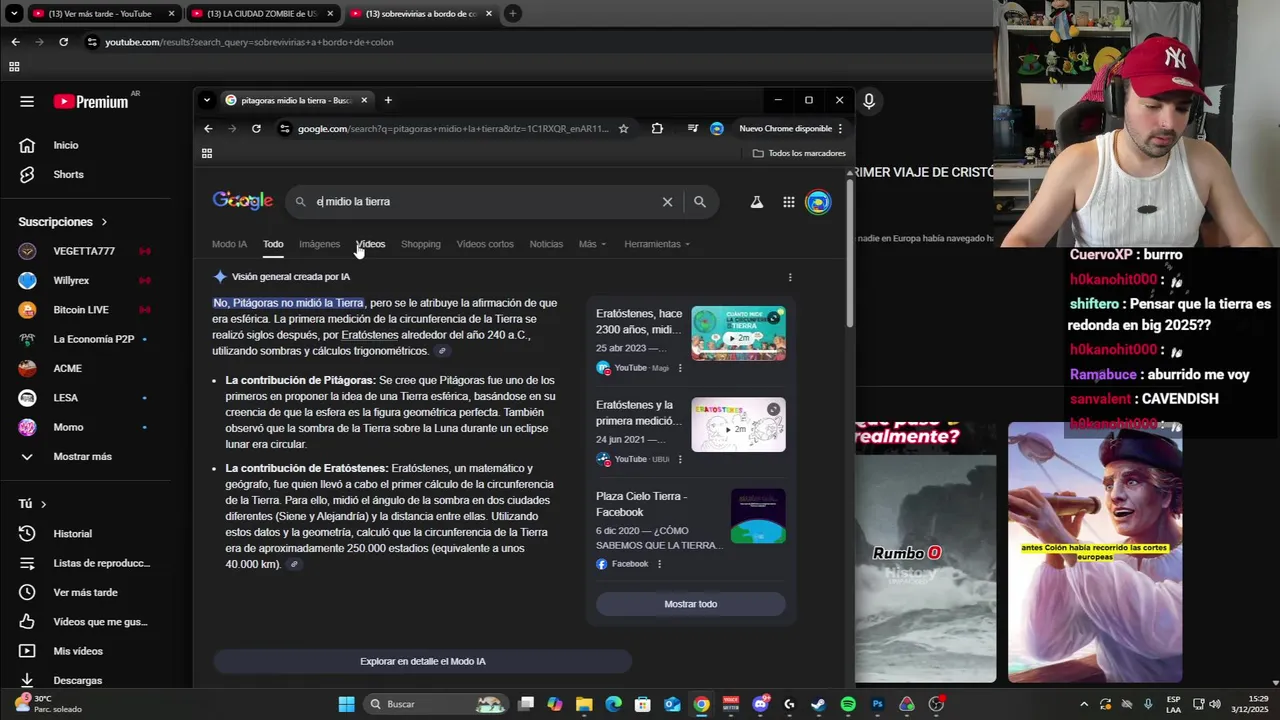Viewport: 1280px width, 720px height.
Task: Go back in the Google Chrome window
Action: pyautogui.click(x=208, y=128)
